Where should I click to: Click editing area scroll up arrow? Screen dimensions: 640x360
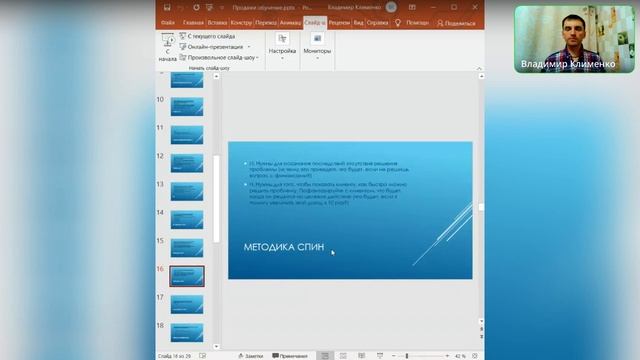click(481, 76)
